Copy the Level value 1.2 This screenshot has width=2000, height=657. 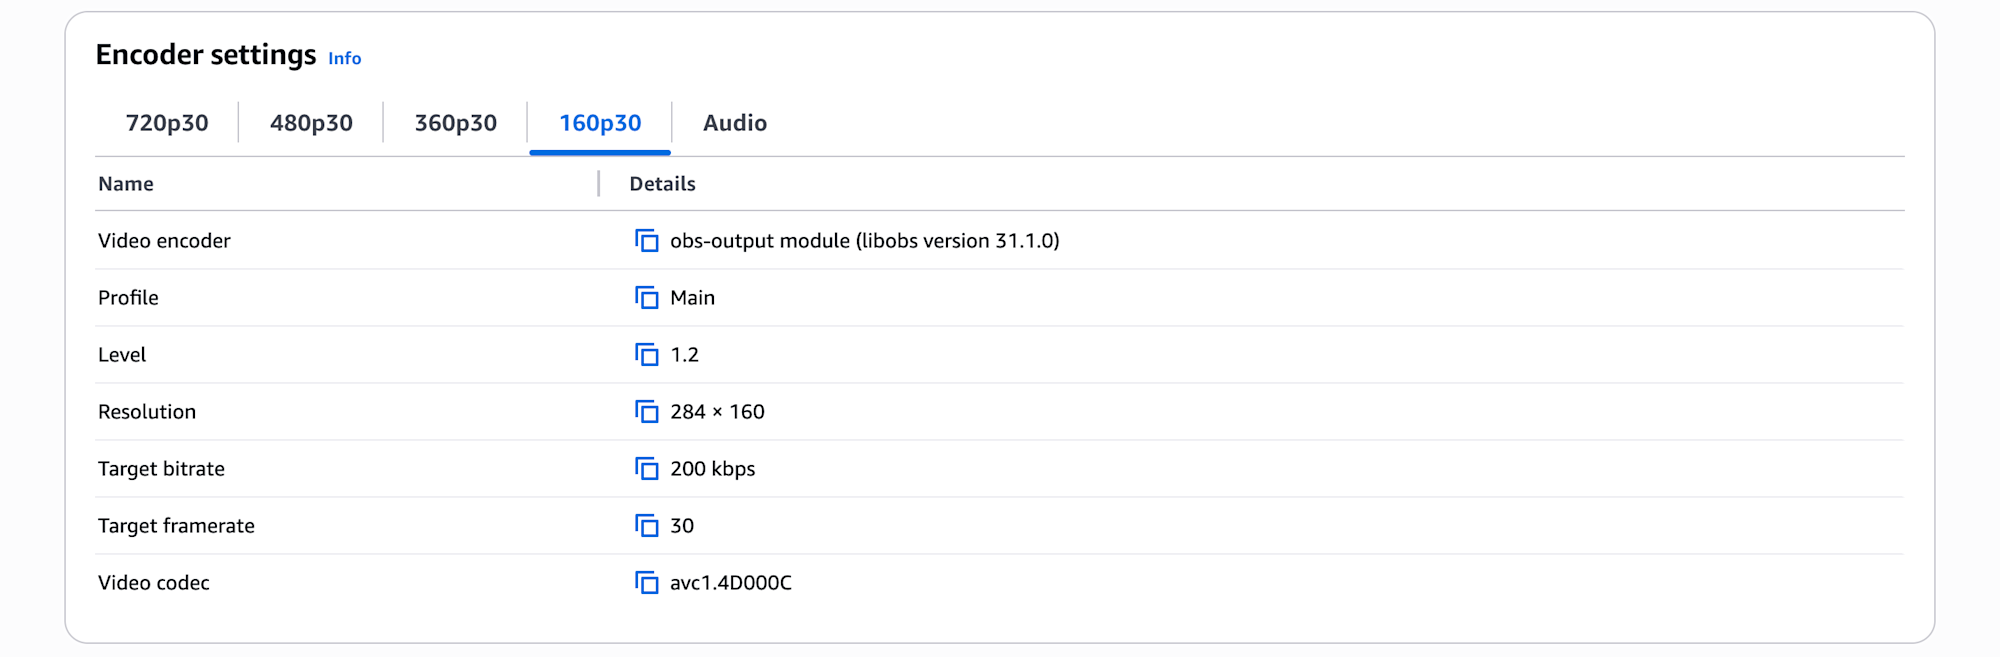[x=647, y=355]
